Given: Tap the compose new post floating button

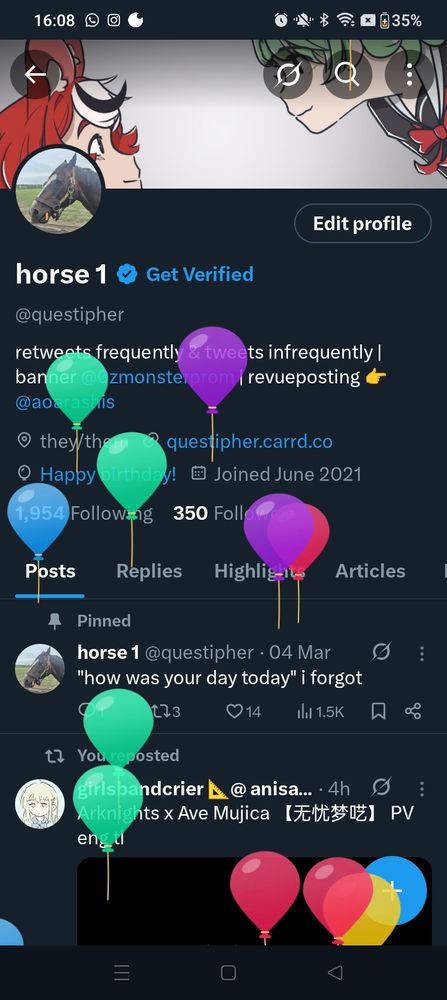Looking at the screenshot, I should pyautogui.click(x=393, y=890).
